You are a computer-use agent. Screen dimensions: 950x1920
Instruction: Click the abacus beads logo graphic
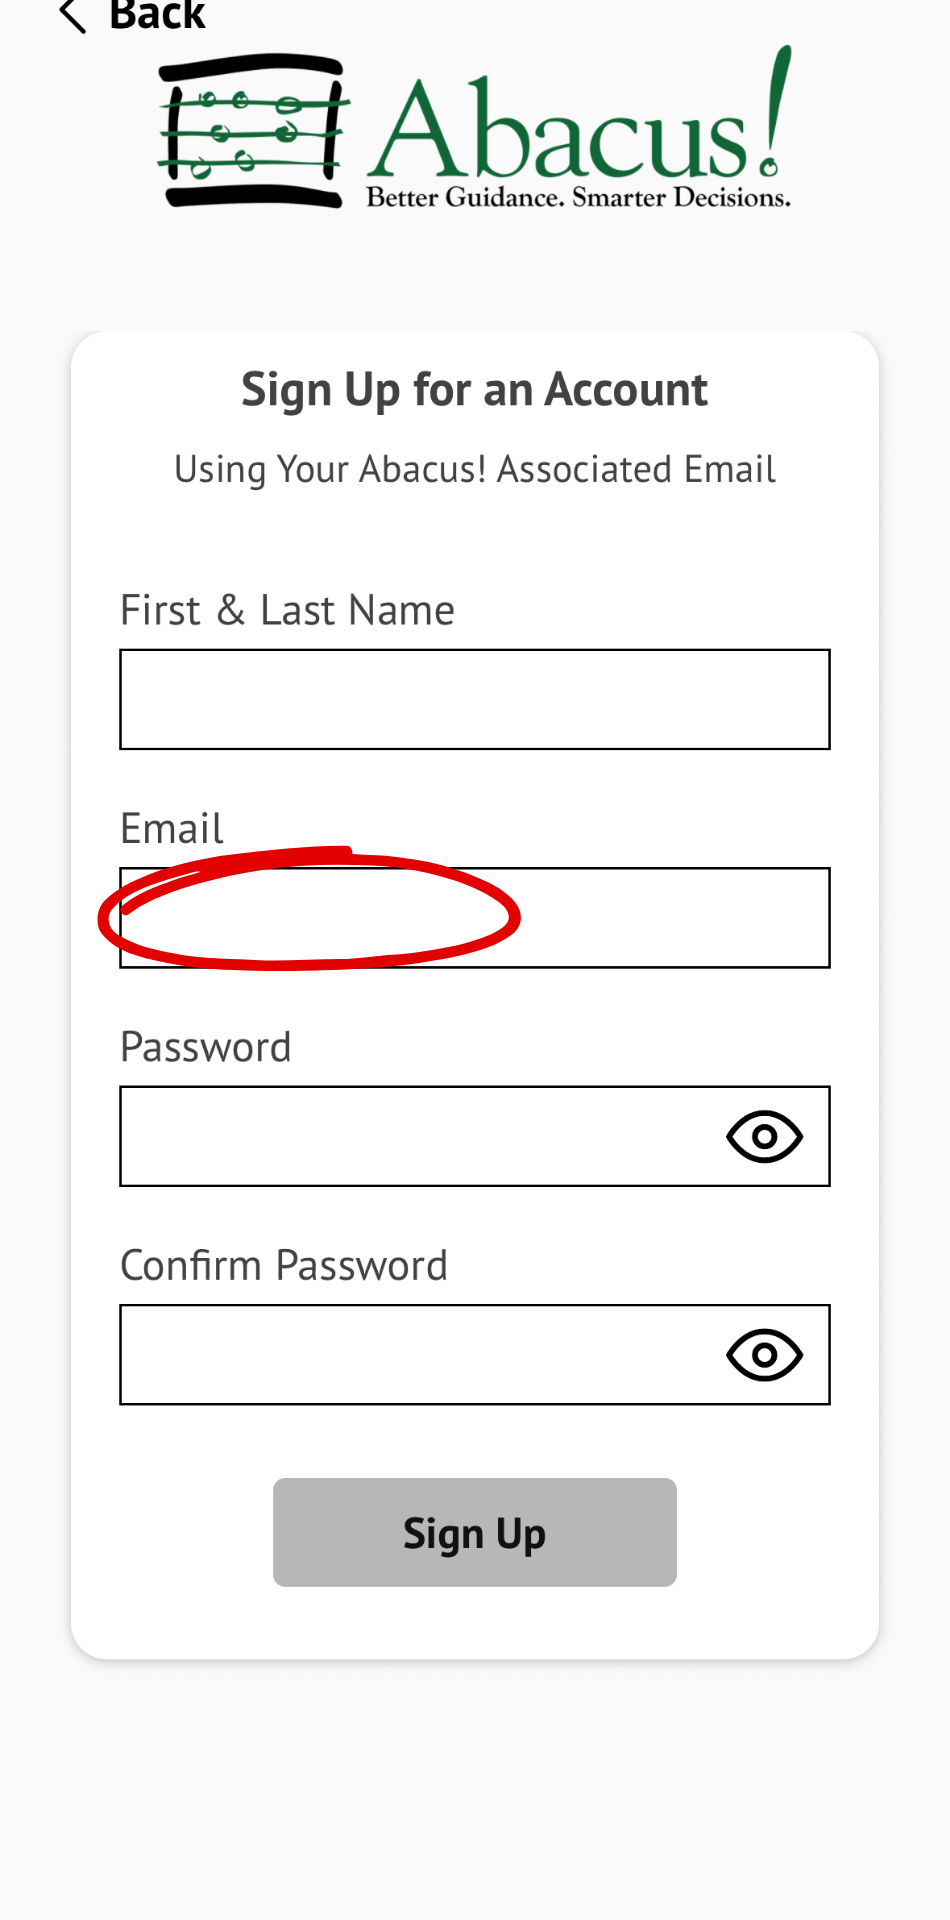(253, 130)
